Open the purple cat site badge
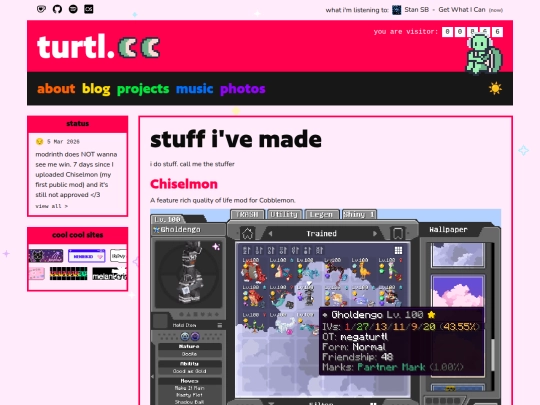The width and height of the screenshot is (540, 405). [x=46, y=256]
